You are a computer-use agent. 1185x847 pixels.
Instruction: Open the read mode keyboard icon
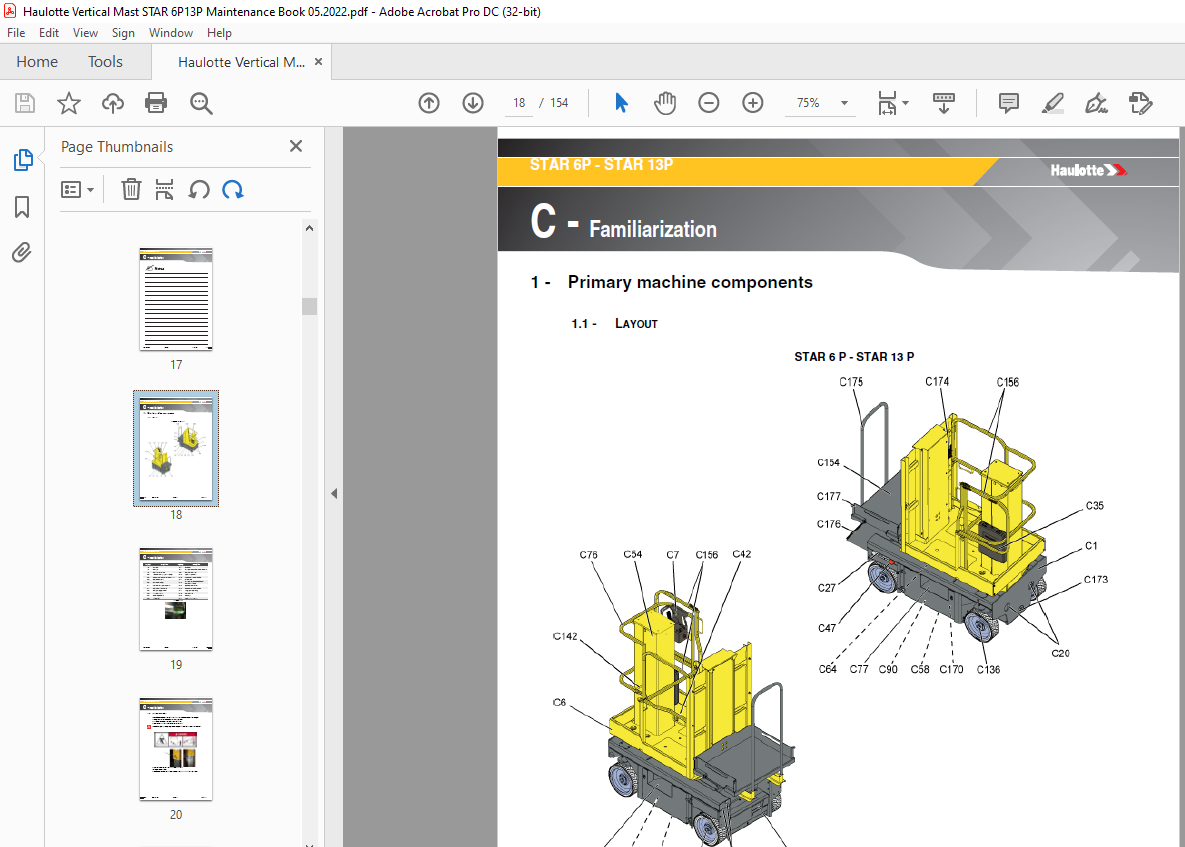[944, 103]
